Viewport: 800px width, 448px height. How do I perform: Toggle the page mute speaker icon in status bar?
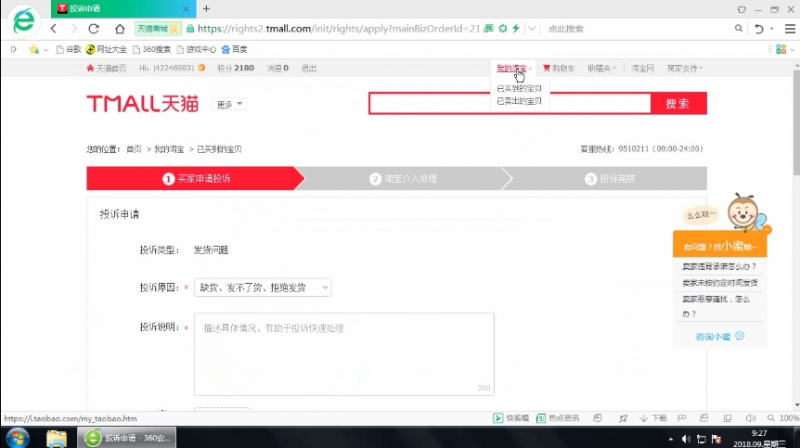click(750, 418)
